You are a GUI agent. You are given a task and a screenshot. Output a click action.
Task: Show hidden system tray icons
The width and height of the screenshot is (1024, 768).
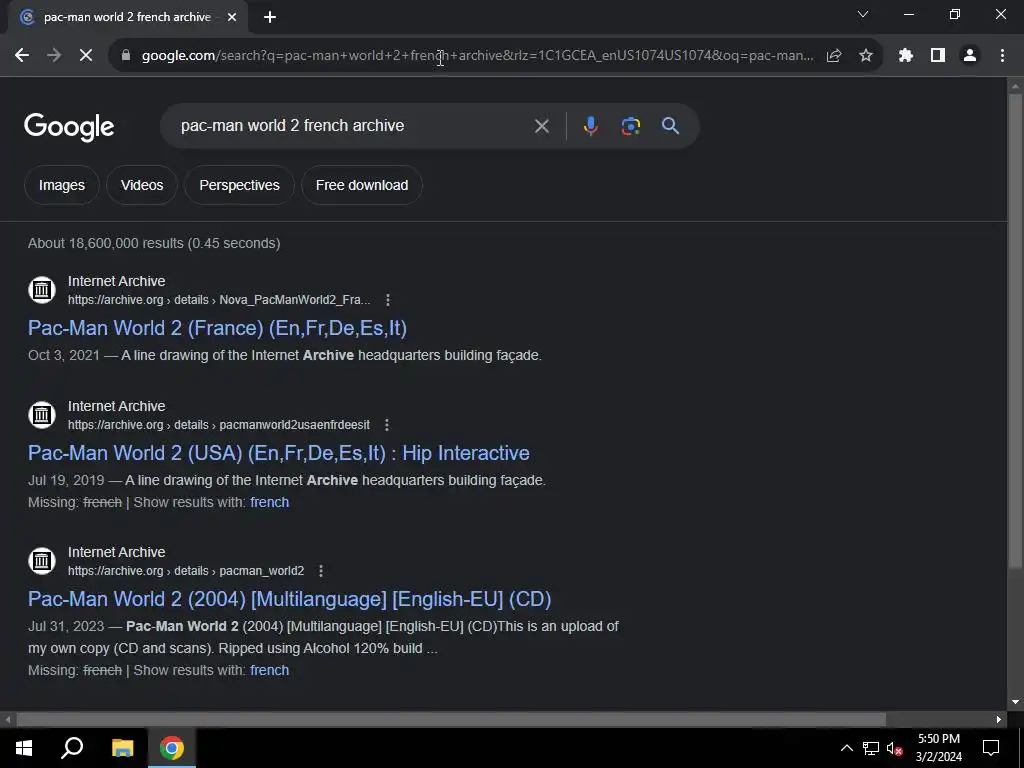tap(846, 748)
